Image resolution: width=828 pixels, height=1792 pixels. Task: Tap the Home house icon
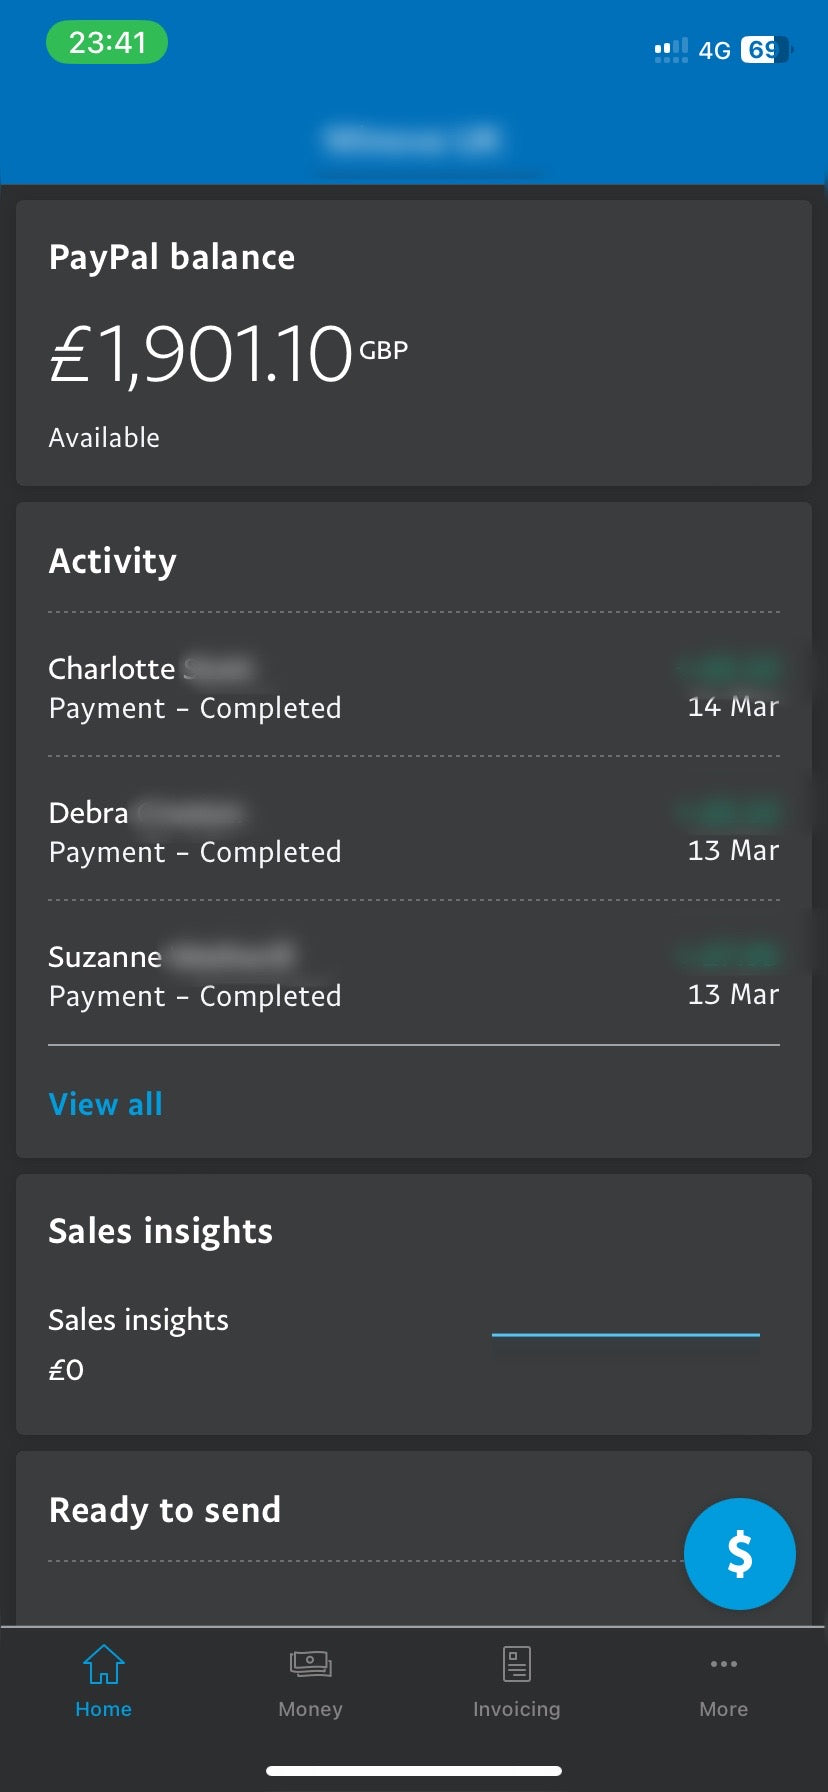click(104, 1664)
